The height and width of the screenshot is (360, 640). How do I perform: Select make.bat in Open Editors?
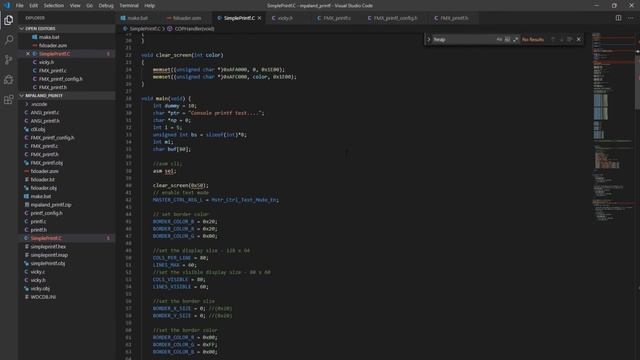coord(49,37)
